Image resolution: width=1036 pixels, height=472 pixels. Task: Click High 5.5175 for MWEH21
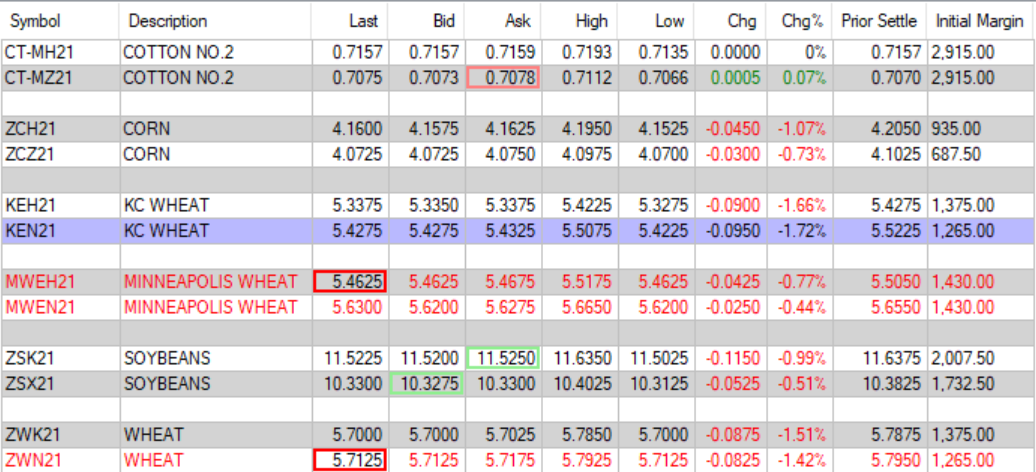(x=579, y=282)
